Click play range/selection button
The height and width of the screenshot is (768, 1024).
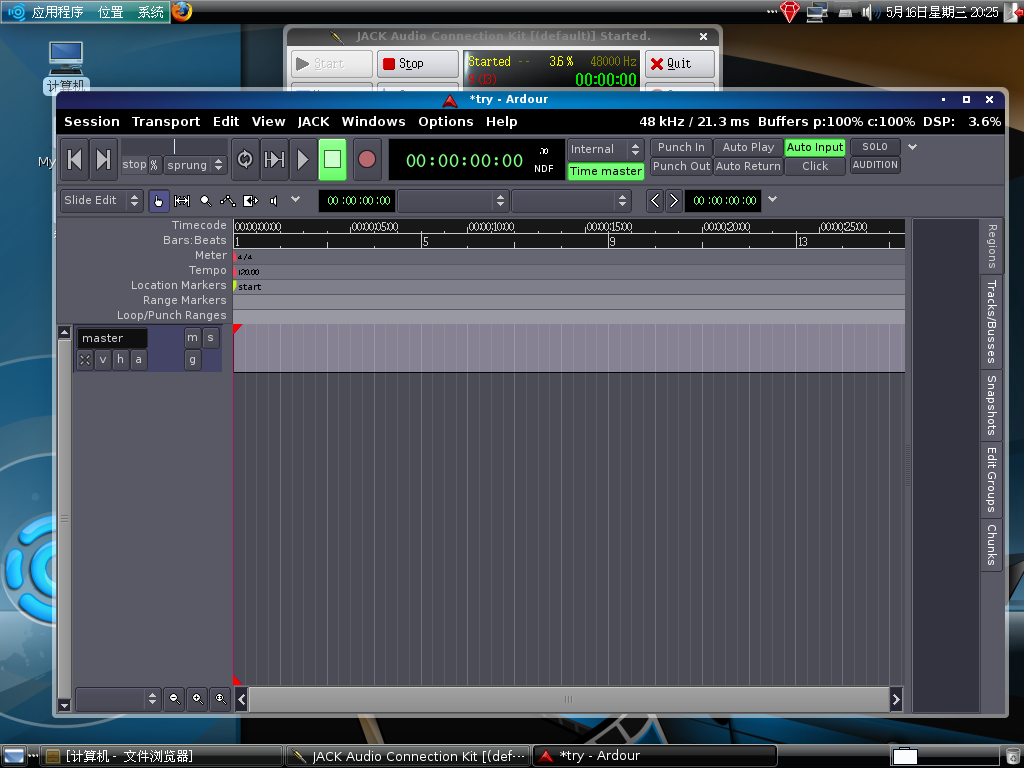tap(274, 159)
